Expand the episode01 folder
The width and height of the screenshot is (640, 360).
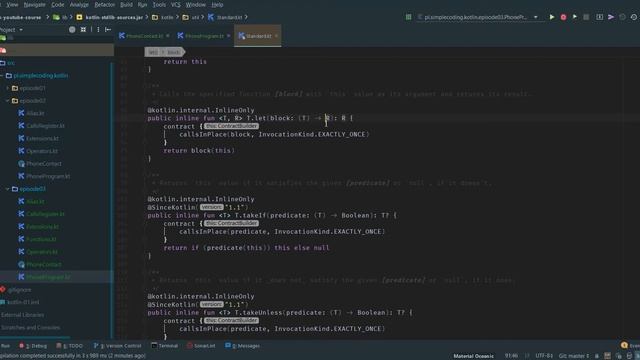(7, 88)
